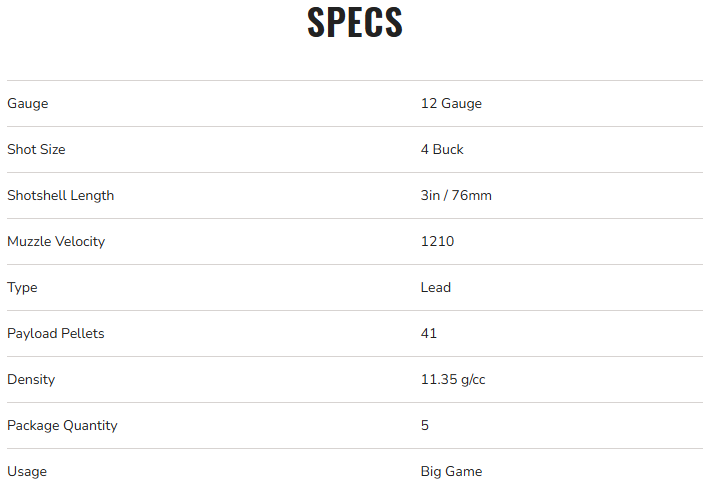Click the Muzzle Velocity label
Viewport: 709px width, 489px height.
pyautogui.click(x=56, y=242)
